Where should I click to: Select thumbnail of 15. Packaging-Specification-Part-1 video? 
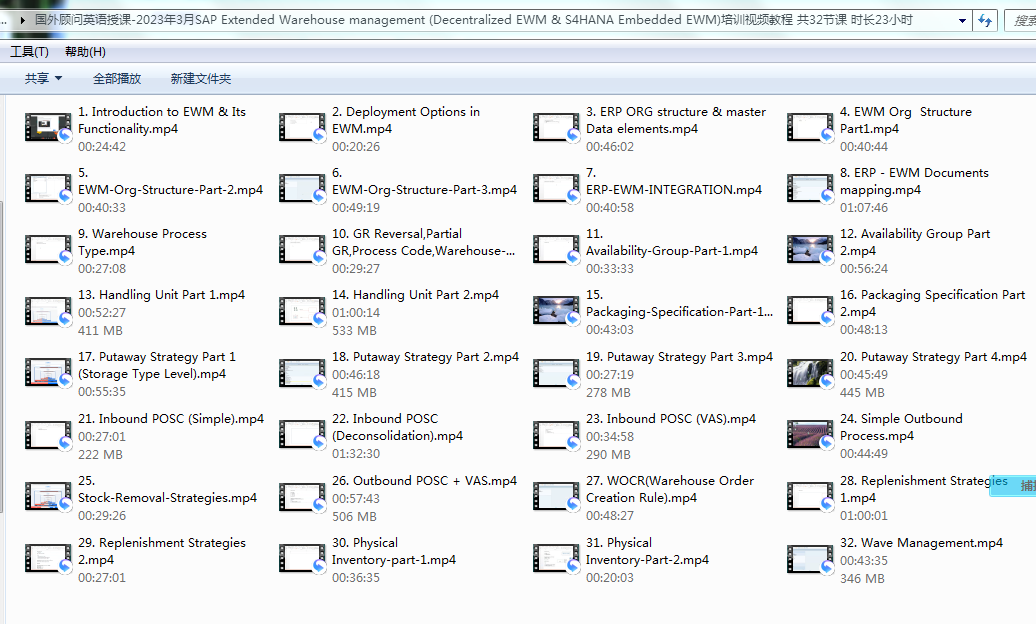[556, 311]
